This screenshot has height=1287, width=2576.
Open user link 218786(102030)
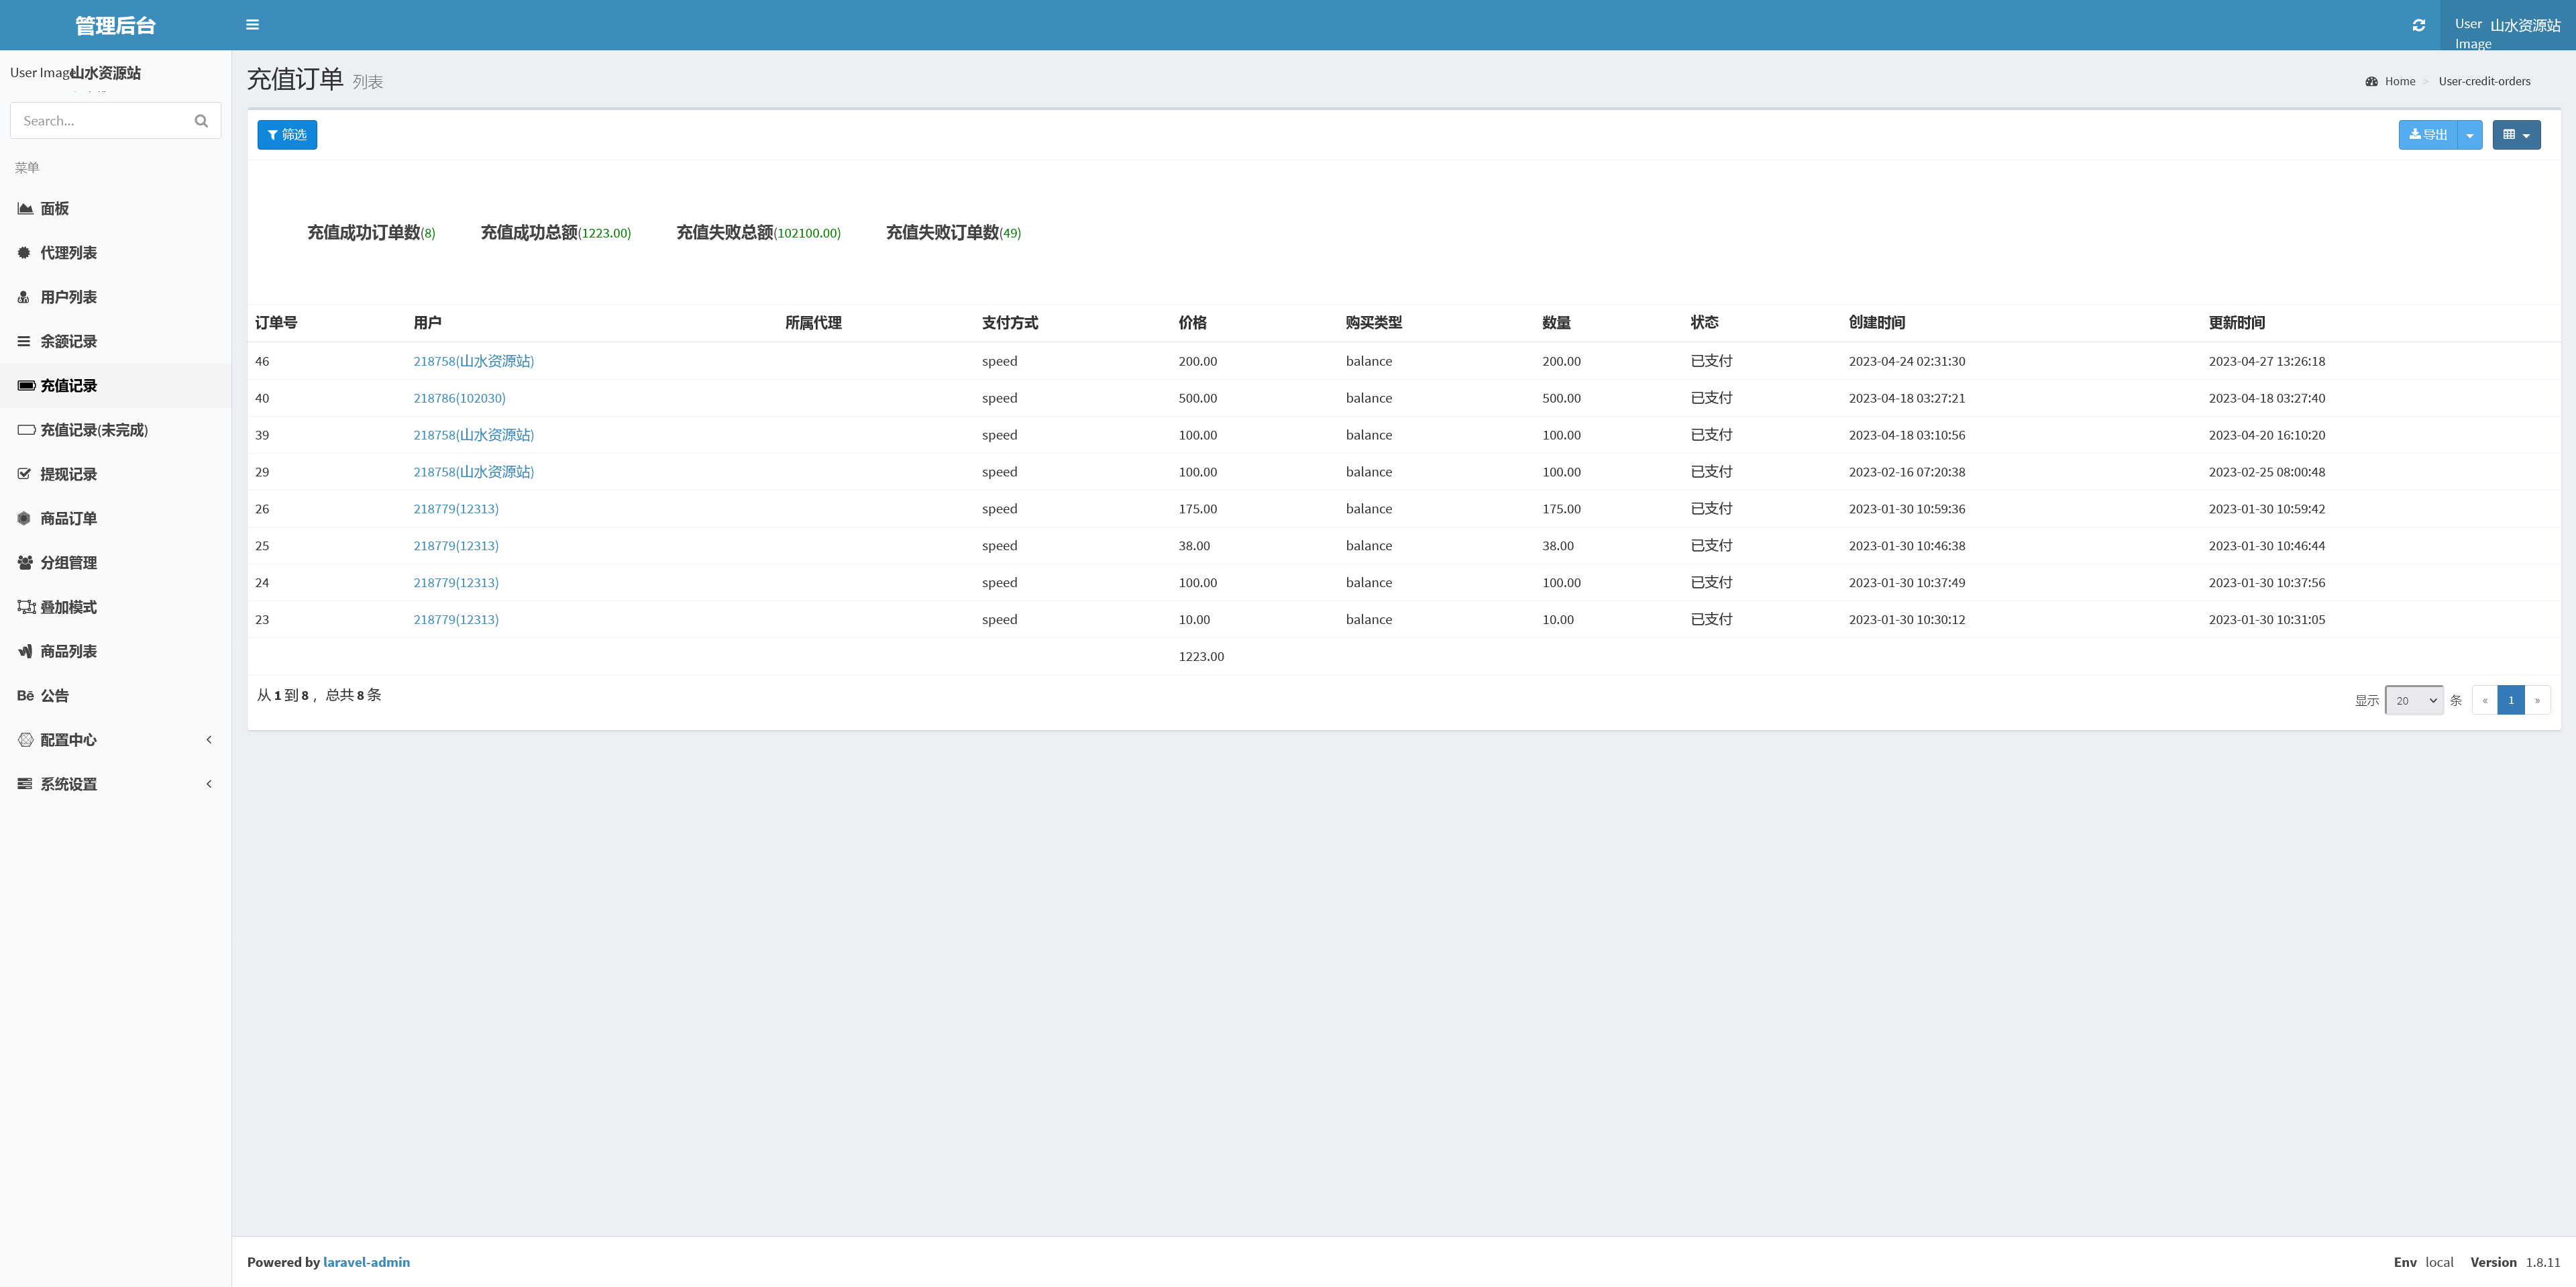pos(459,398)
